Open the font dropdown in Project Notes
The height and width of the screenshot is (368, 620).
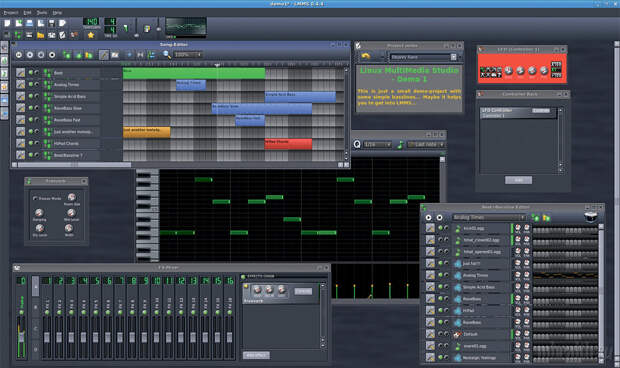point(423,57)
